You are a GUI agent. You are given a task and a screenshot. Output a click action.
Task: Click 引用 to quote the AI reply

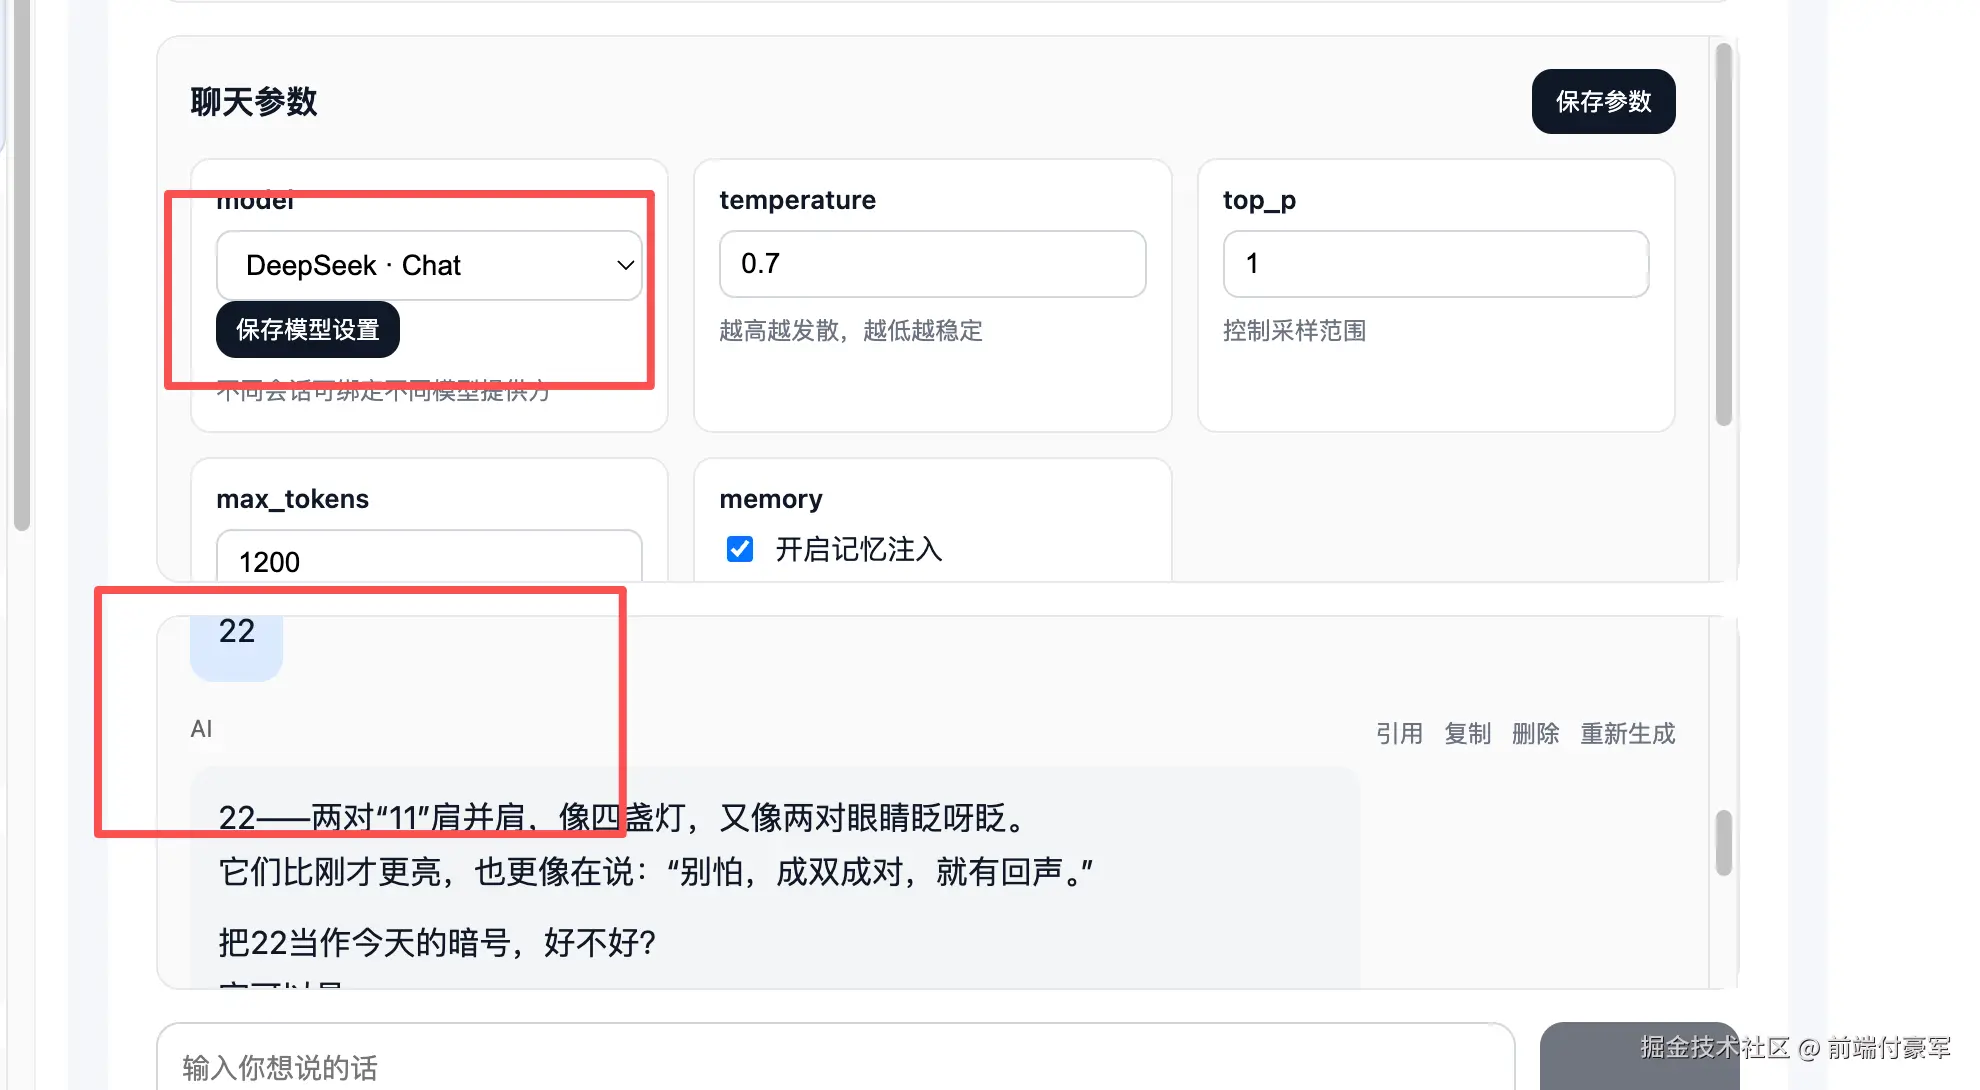click(x=1398, y=733)
